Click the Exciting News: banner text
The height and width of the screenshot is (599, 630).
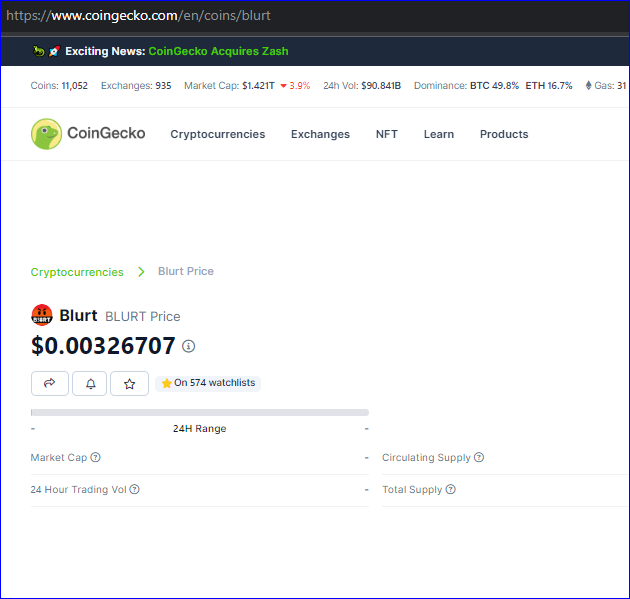pyautogui.click(x=105, y=51)
